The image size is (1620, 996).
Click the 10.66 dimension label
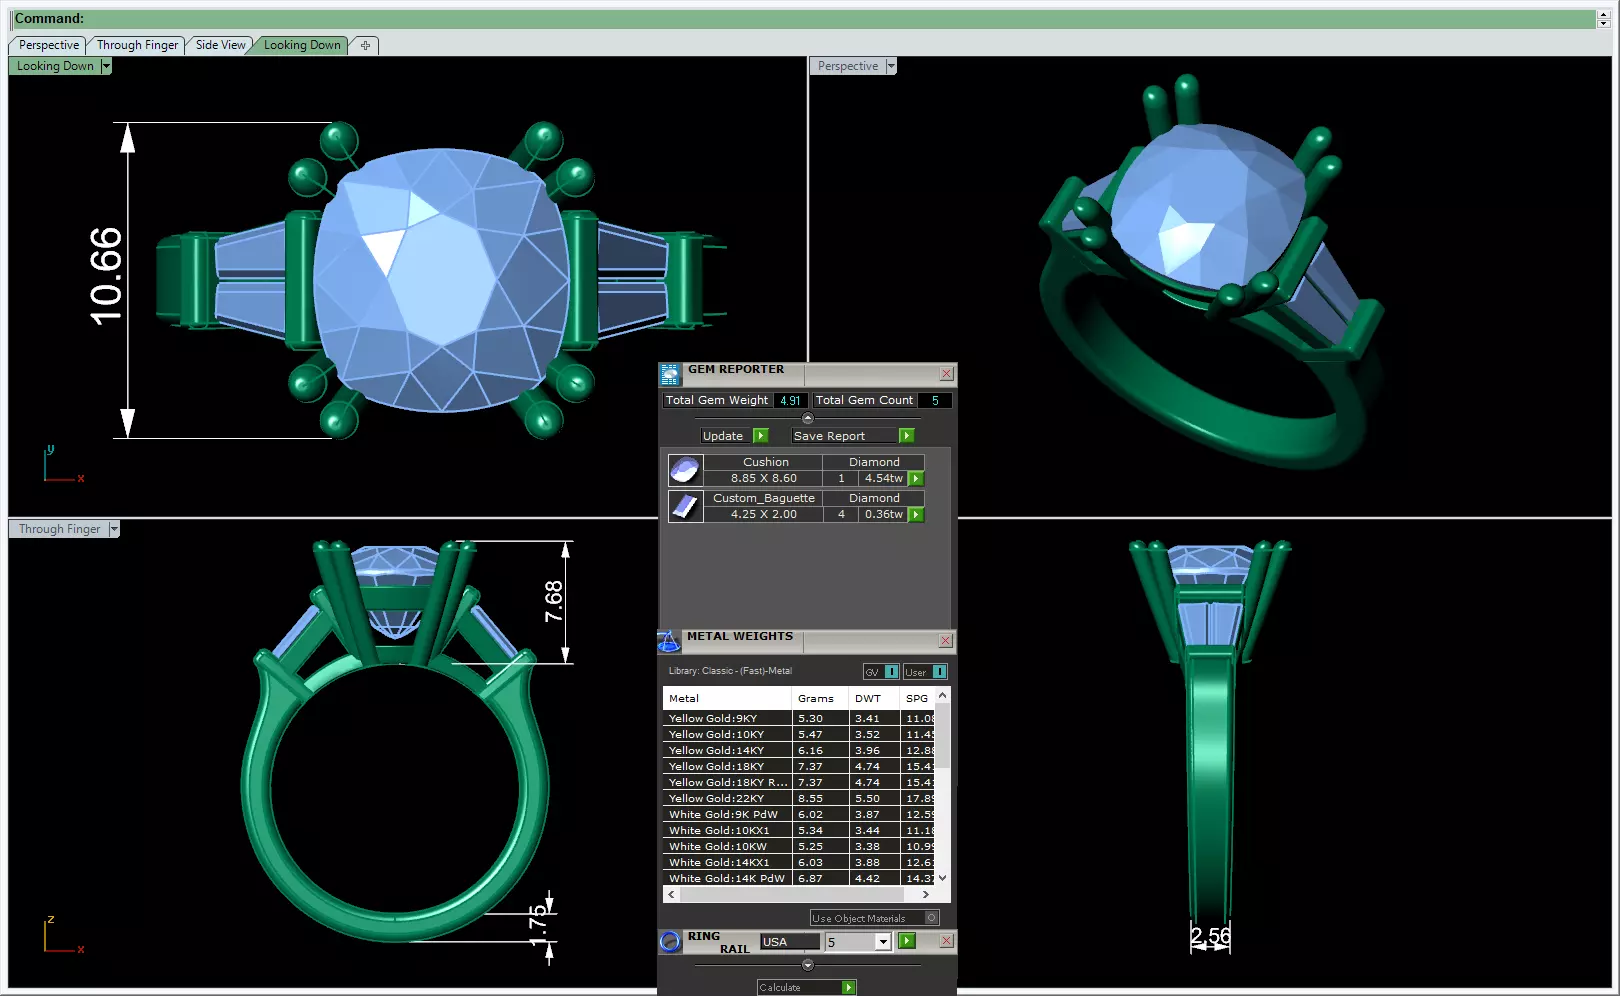(x=105, y=277)
